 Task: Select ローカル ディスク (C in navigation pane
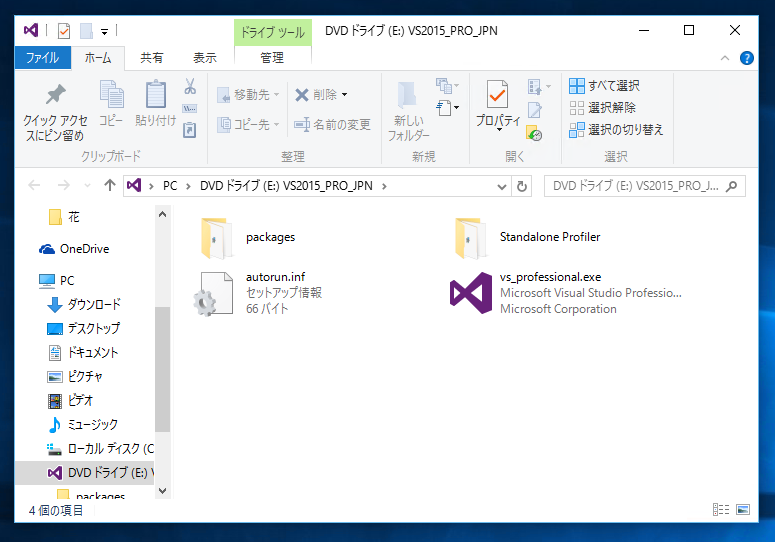[100, 449]
